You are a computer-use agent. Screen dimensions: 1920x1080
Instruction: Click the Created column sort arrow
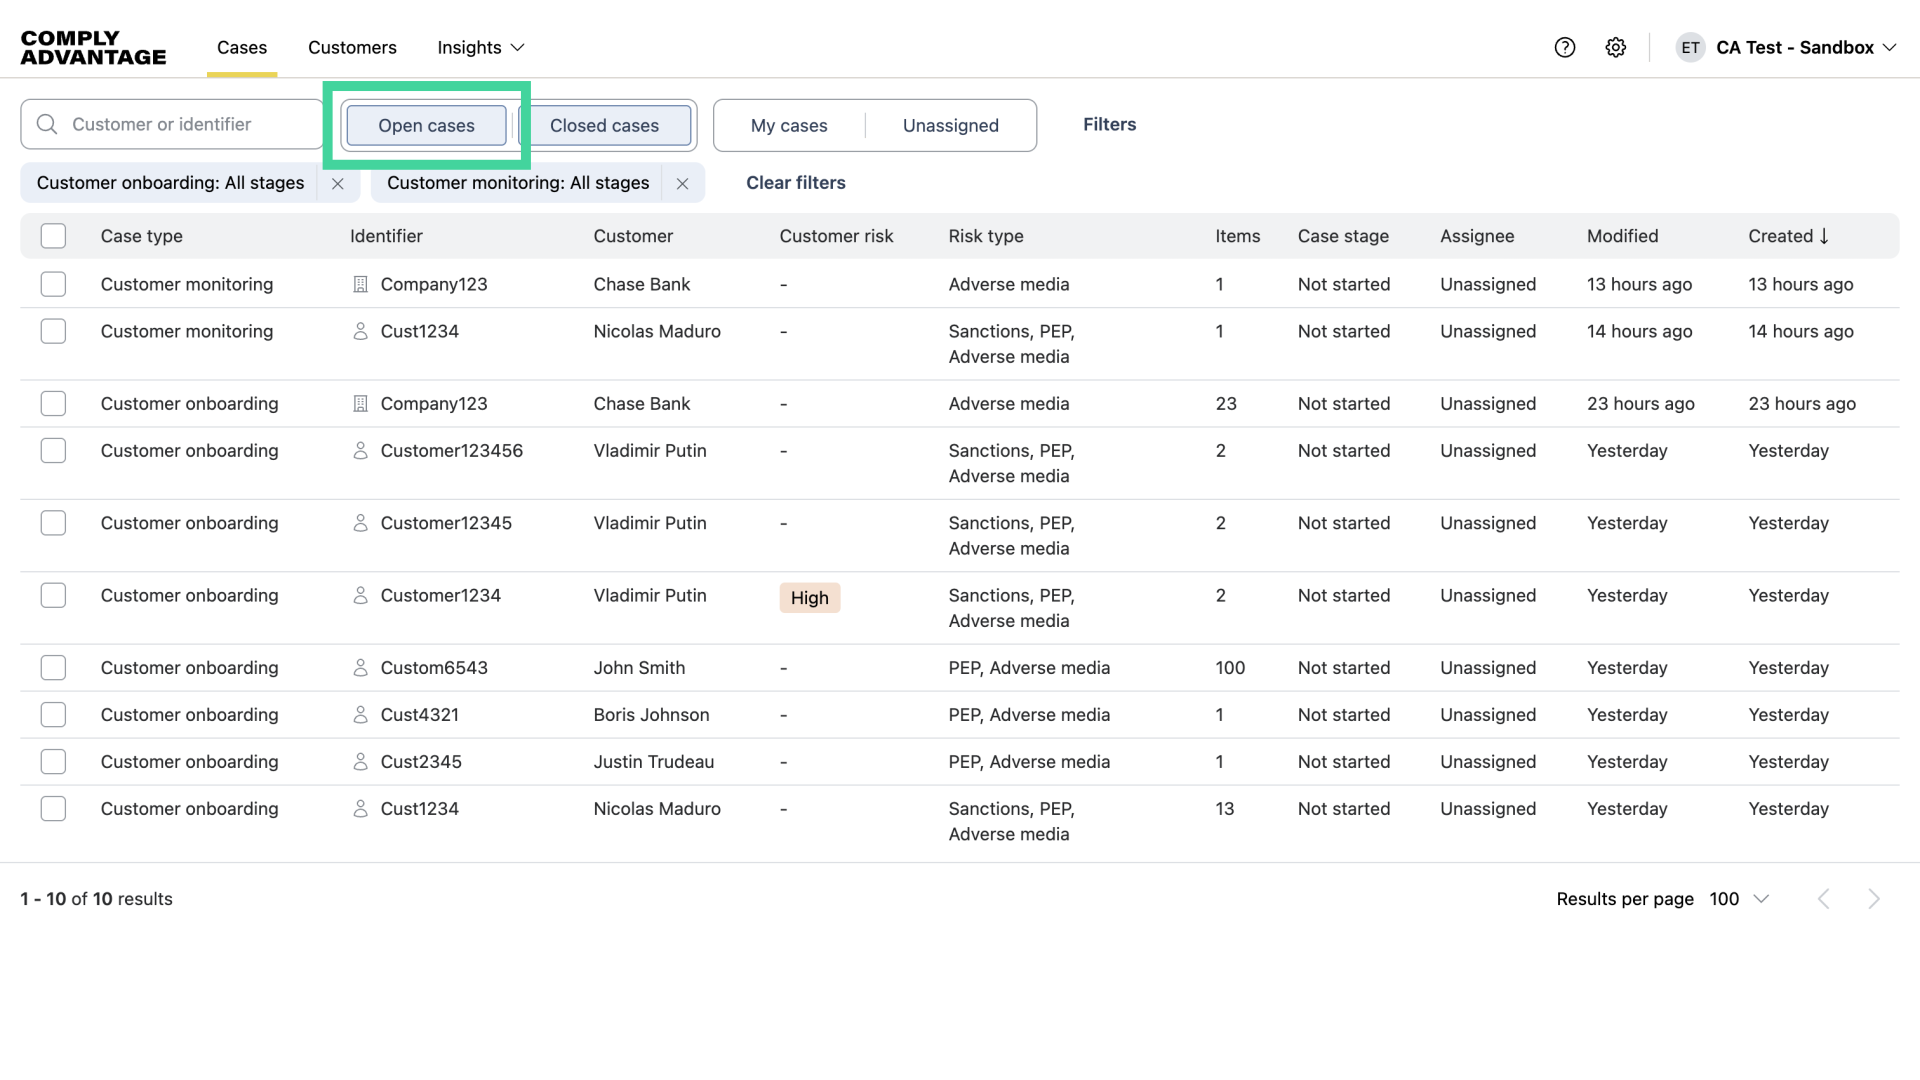[1824, 236]
